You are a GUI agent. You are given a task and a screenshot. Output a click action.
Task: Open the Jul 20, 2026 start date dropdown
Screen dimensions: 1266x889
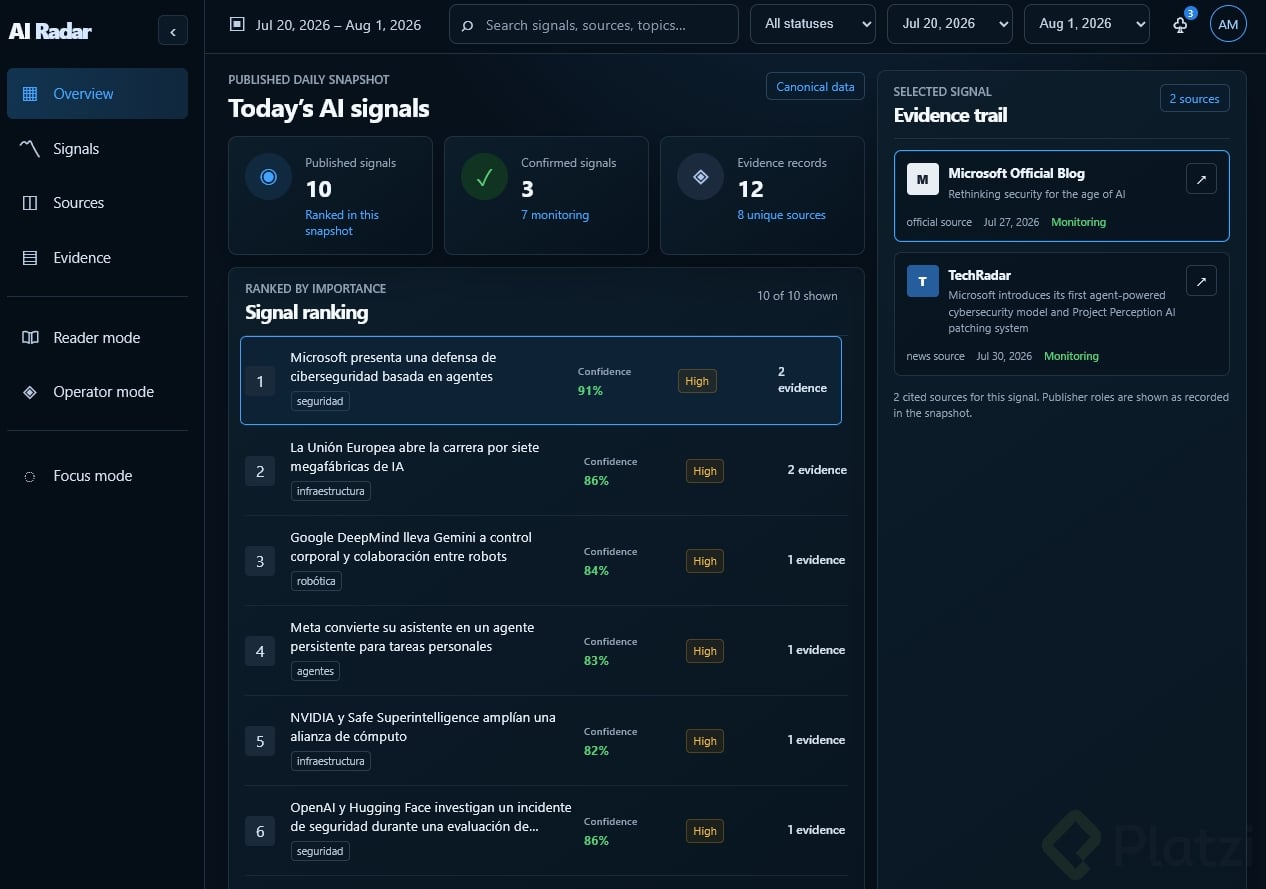[x=950, y=24]
